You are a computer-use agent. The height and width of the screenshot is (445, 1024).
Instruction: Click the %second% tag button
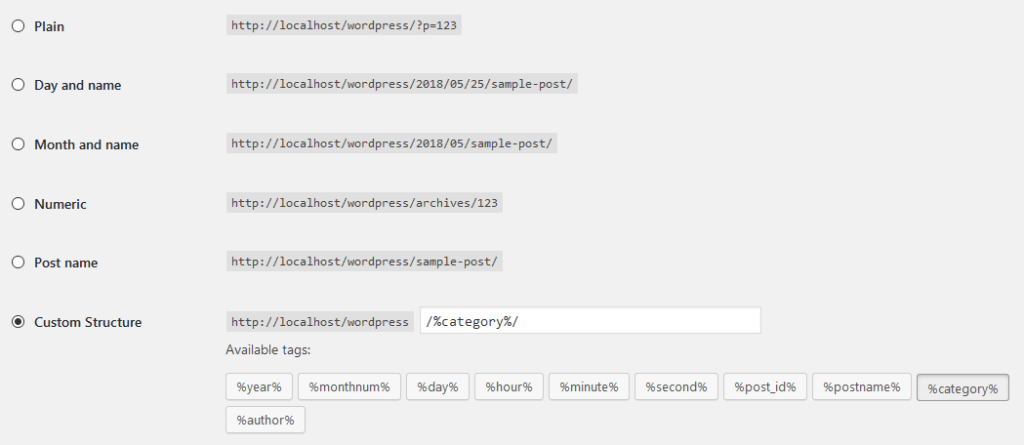[676, 387]
